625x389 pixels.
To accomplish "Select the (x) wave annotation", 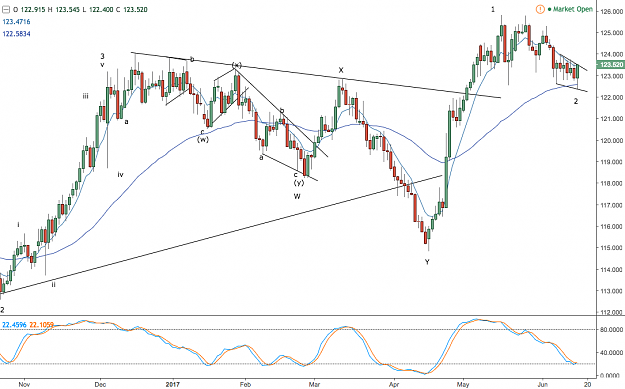I will pyautogui.click(x=237, y=65).
